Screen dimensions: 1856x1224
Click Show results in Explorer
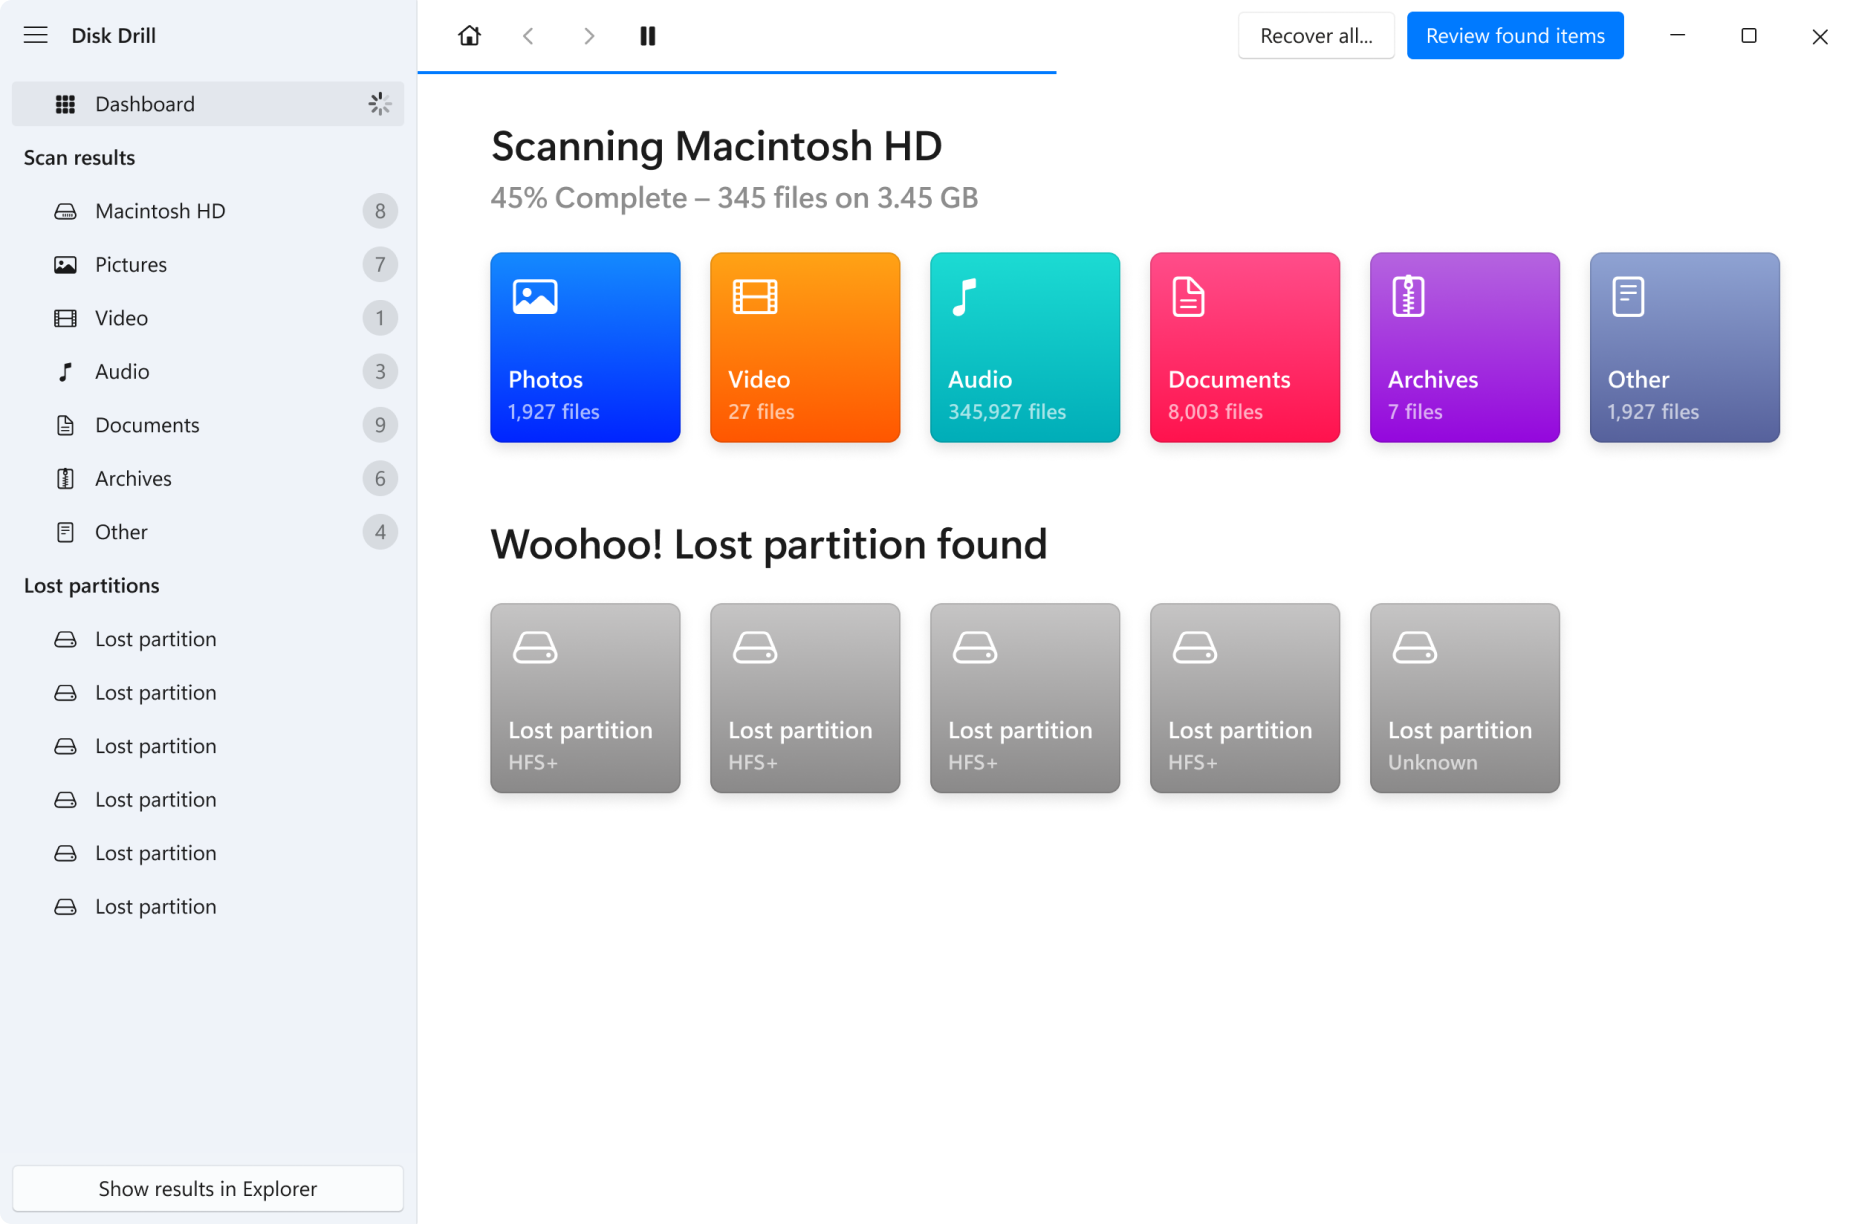[x=208, y=1188]
